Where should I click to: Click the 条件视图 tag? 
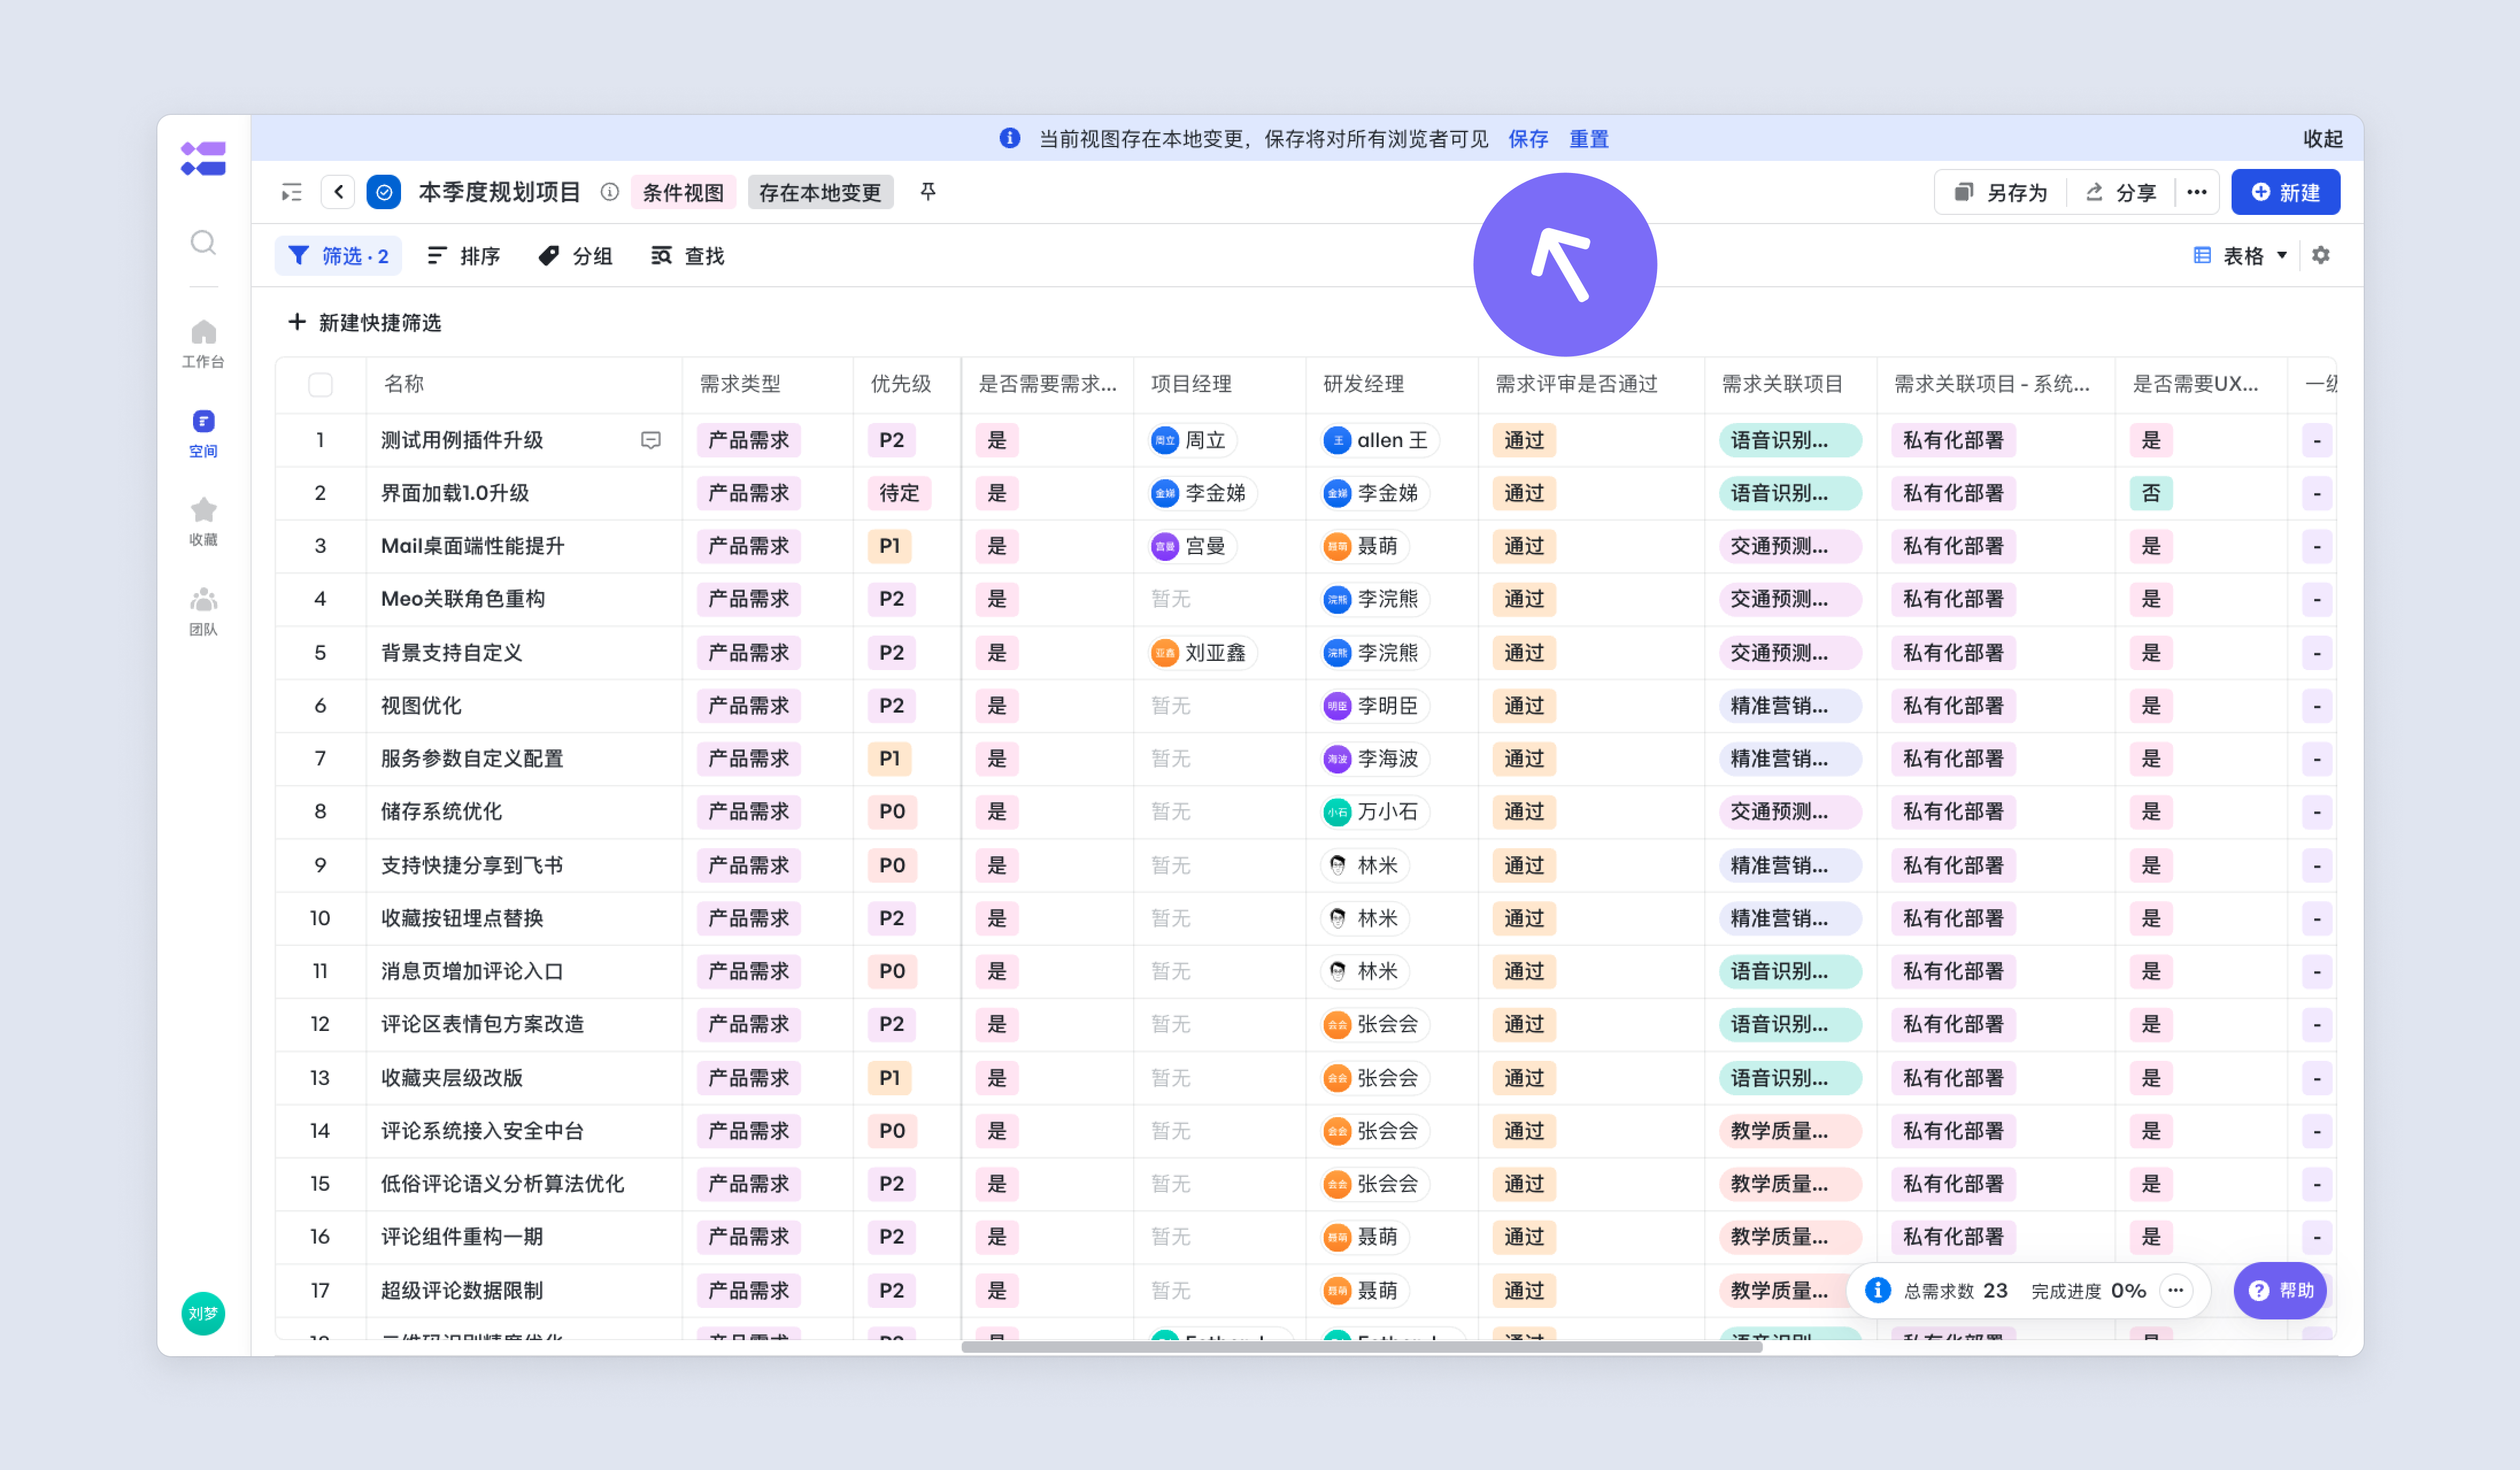click(683, 192)
